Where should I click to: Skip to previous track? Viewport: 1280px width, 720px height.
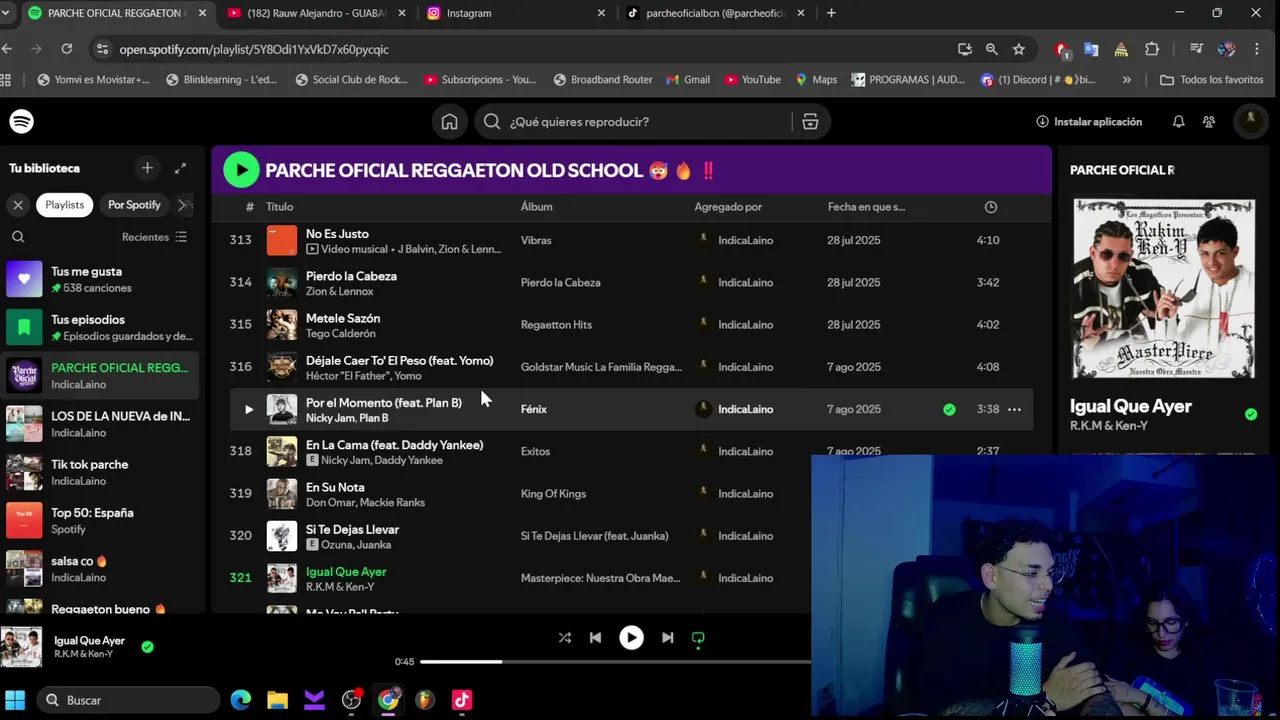[x=596, y=638]
